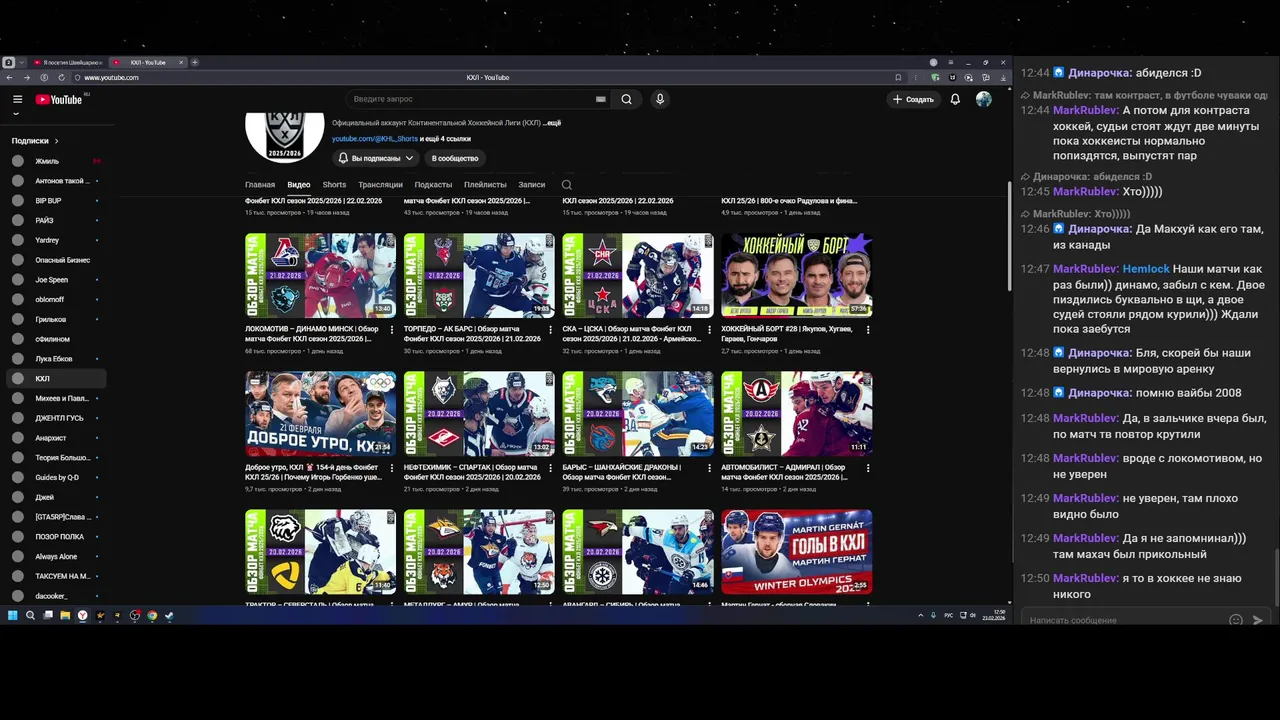The width and height of the screenshot is (1280, 720).
Task: Open more options for Барыс – Шанхайские Драконы video
Action: point(710,467)
